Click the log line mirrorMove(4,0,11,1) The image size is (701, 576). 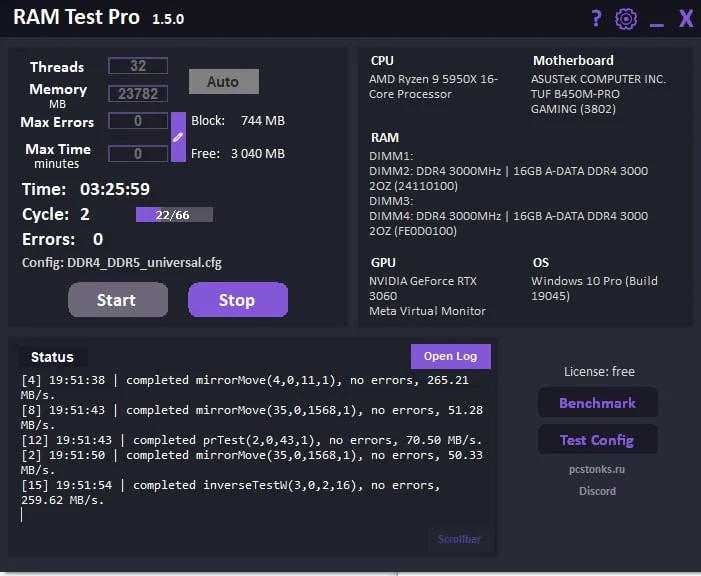pyautogui.click(x=245, y=387)
